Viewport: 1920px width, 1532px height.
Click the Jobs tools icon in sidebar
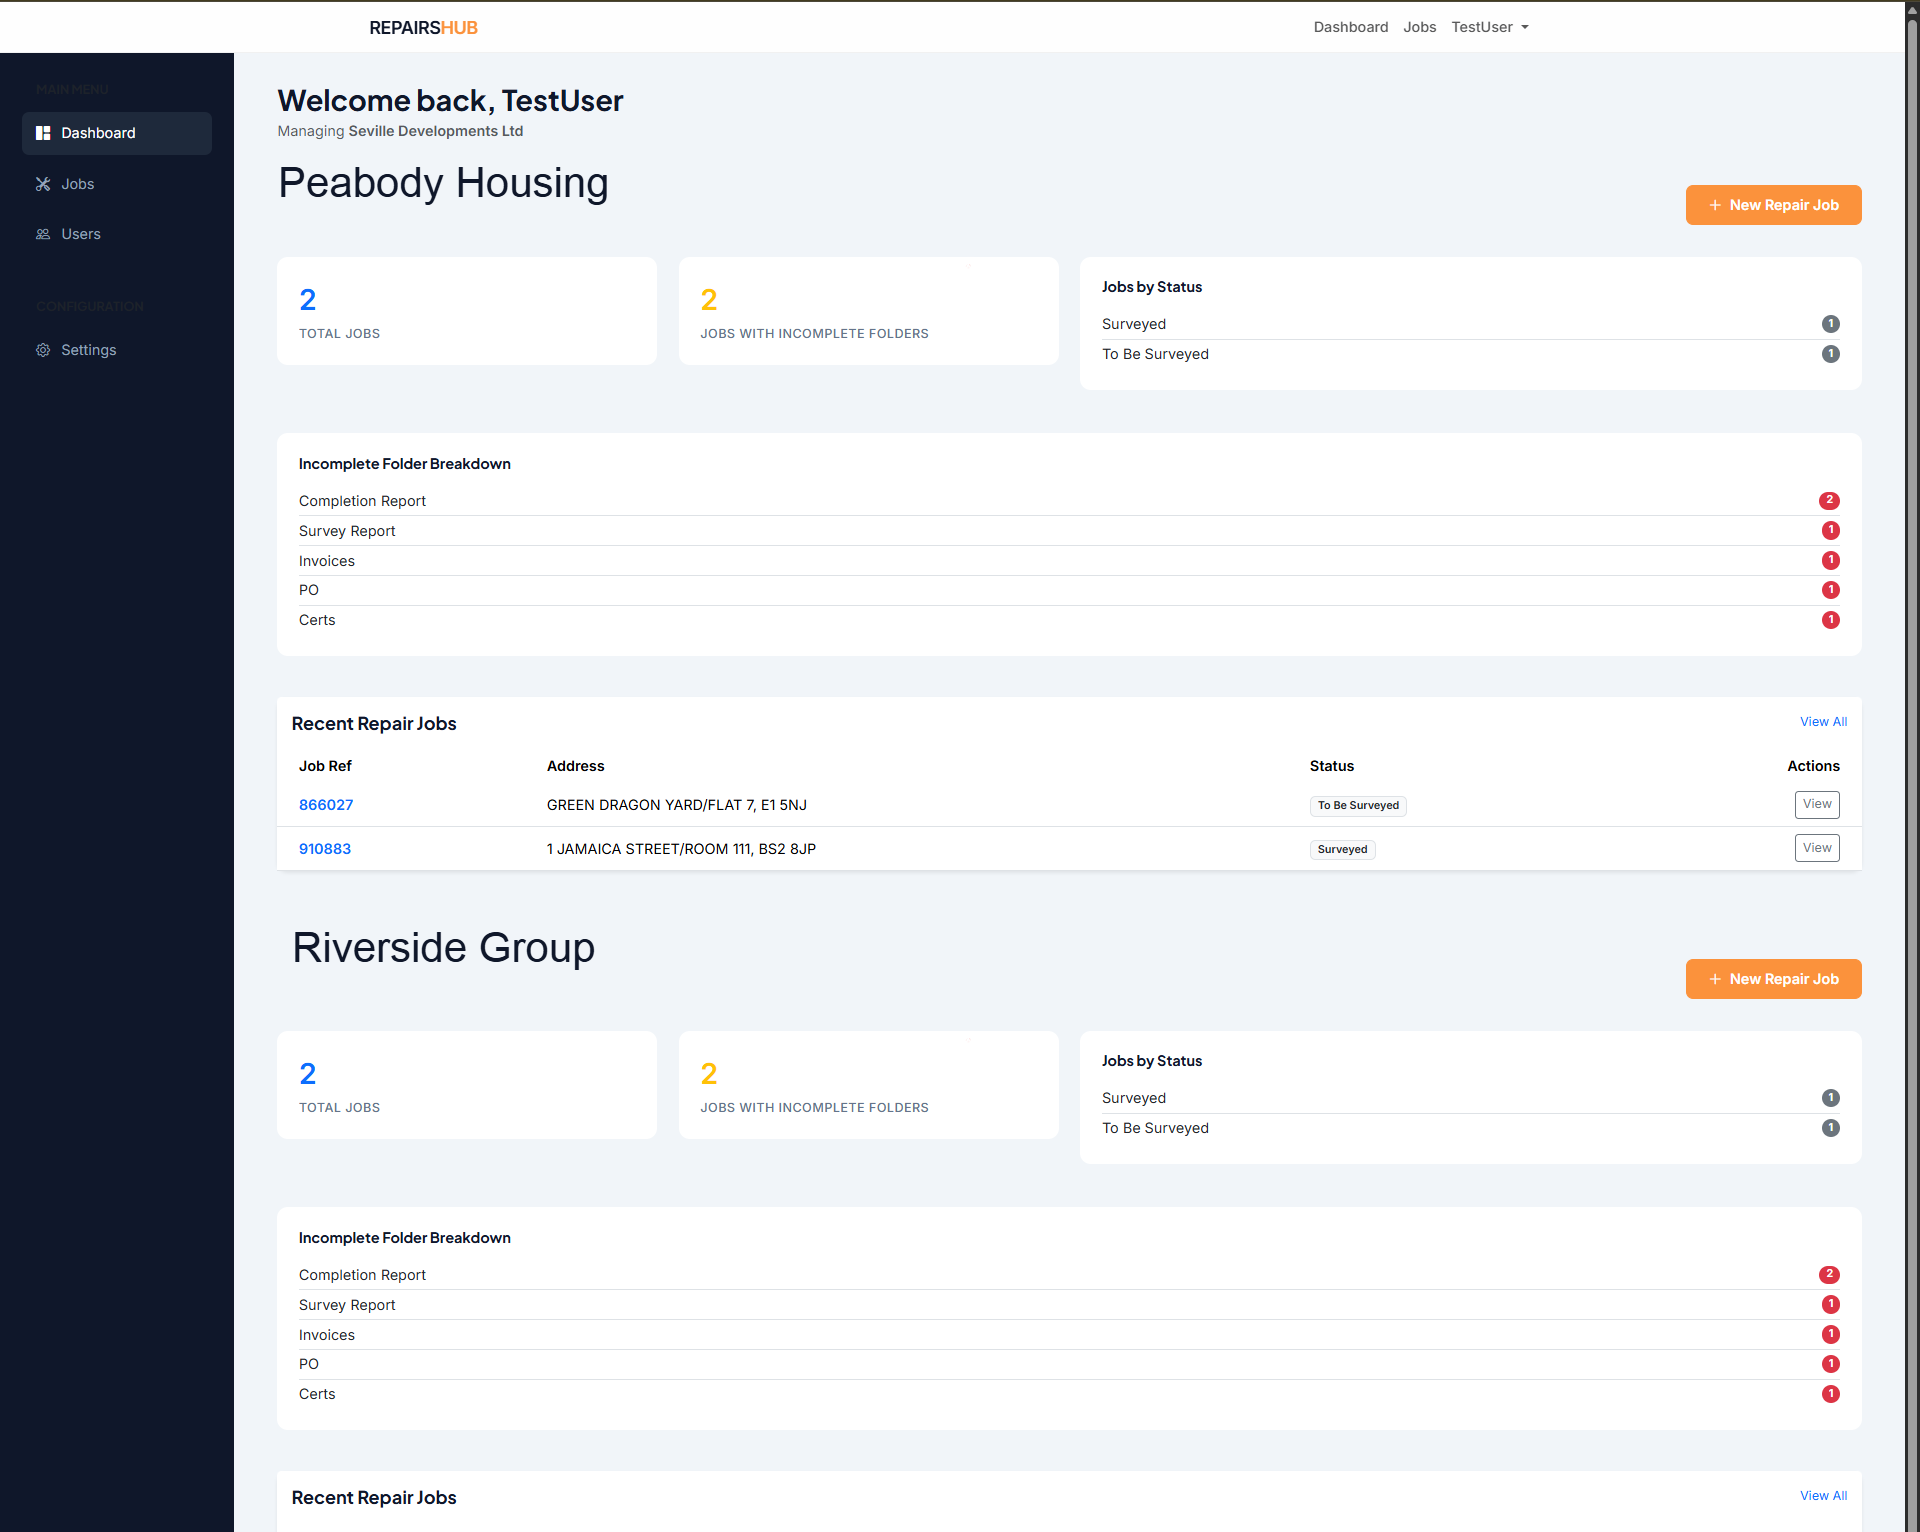tap(43, 184)
